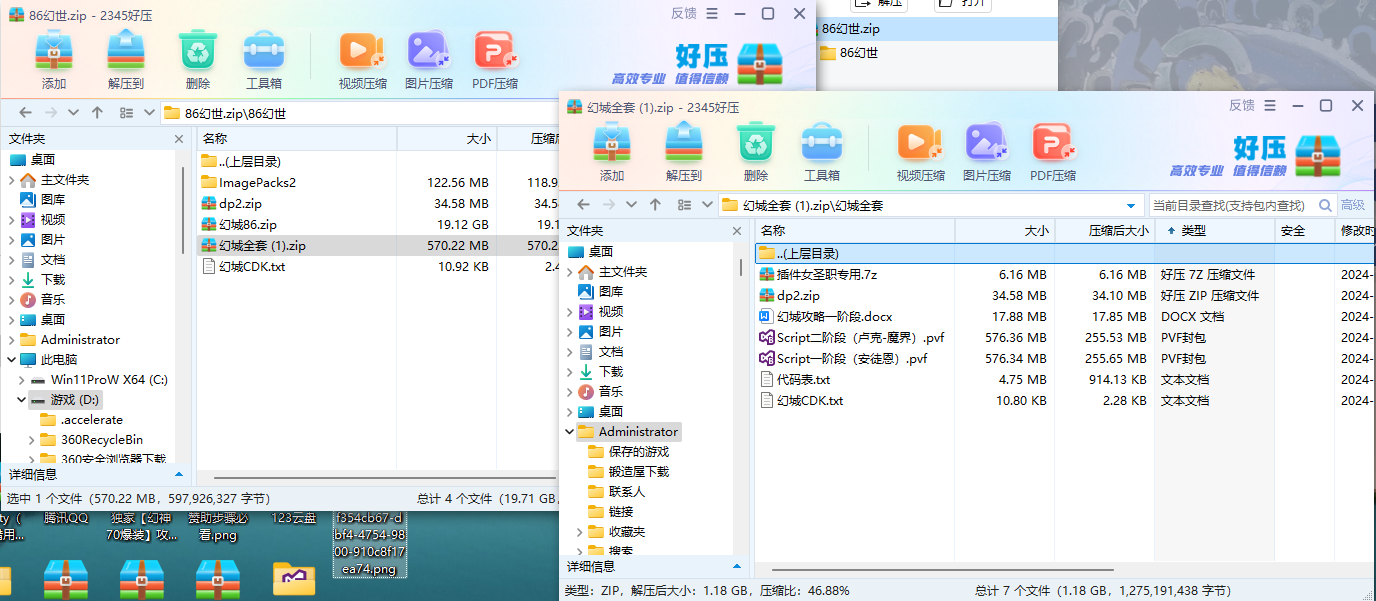Sort files by 类型 column header

(1193, 231)
